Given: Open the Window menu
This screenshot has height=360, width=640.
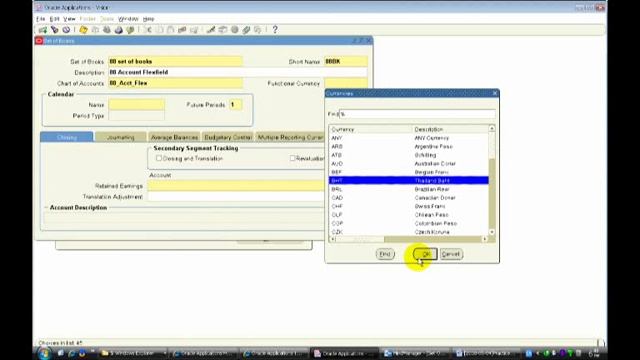Looking at the screenshot, I should tap(128, 19).
